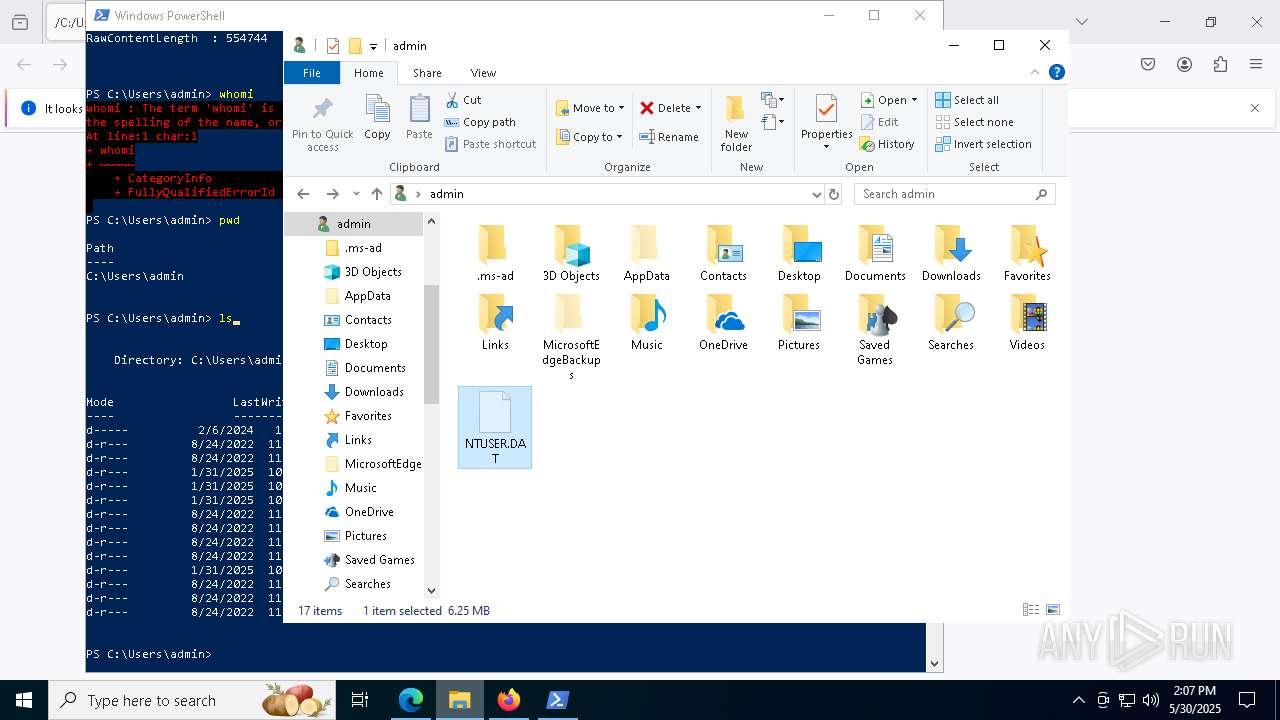Select the Contacts folder icon

[x=723, y=245]
